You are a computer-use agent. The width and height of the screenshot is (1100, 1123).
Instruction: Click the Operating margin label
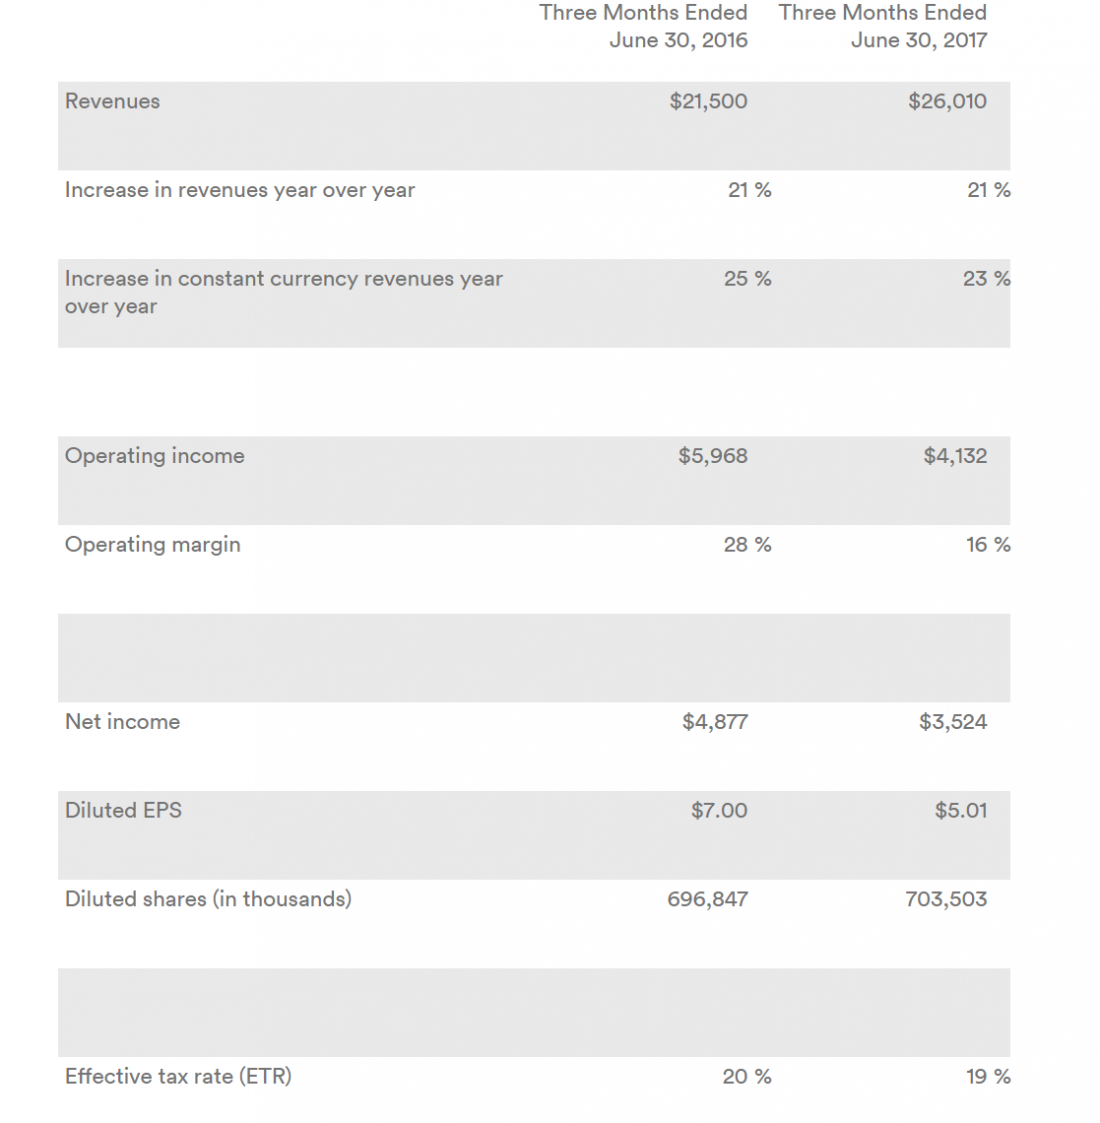[153, 544]
